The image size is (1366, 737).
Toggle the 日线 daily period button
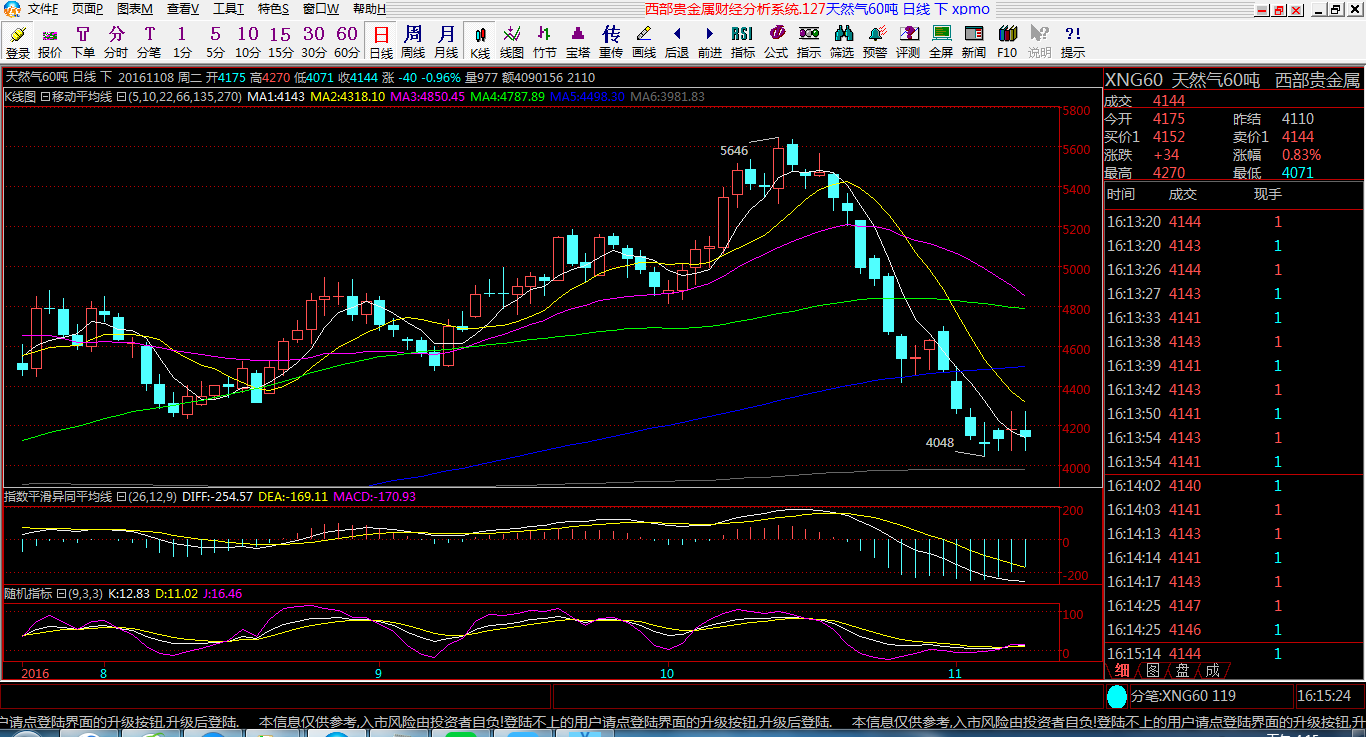coord(381,42)
